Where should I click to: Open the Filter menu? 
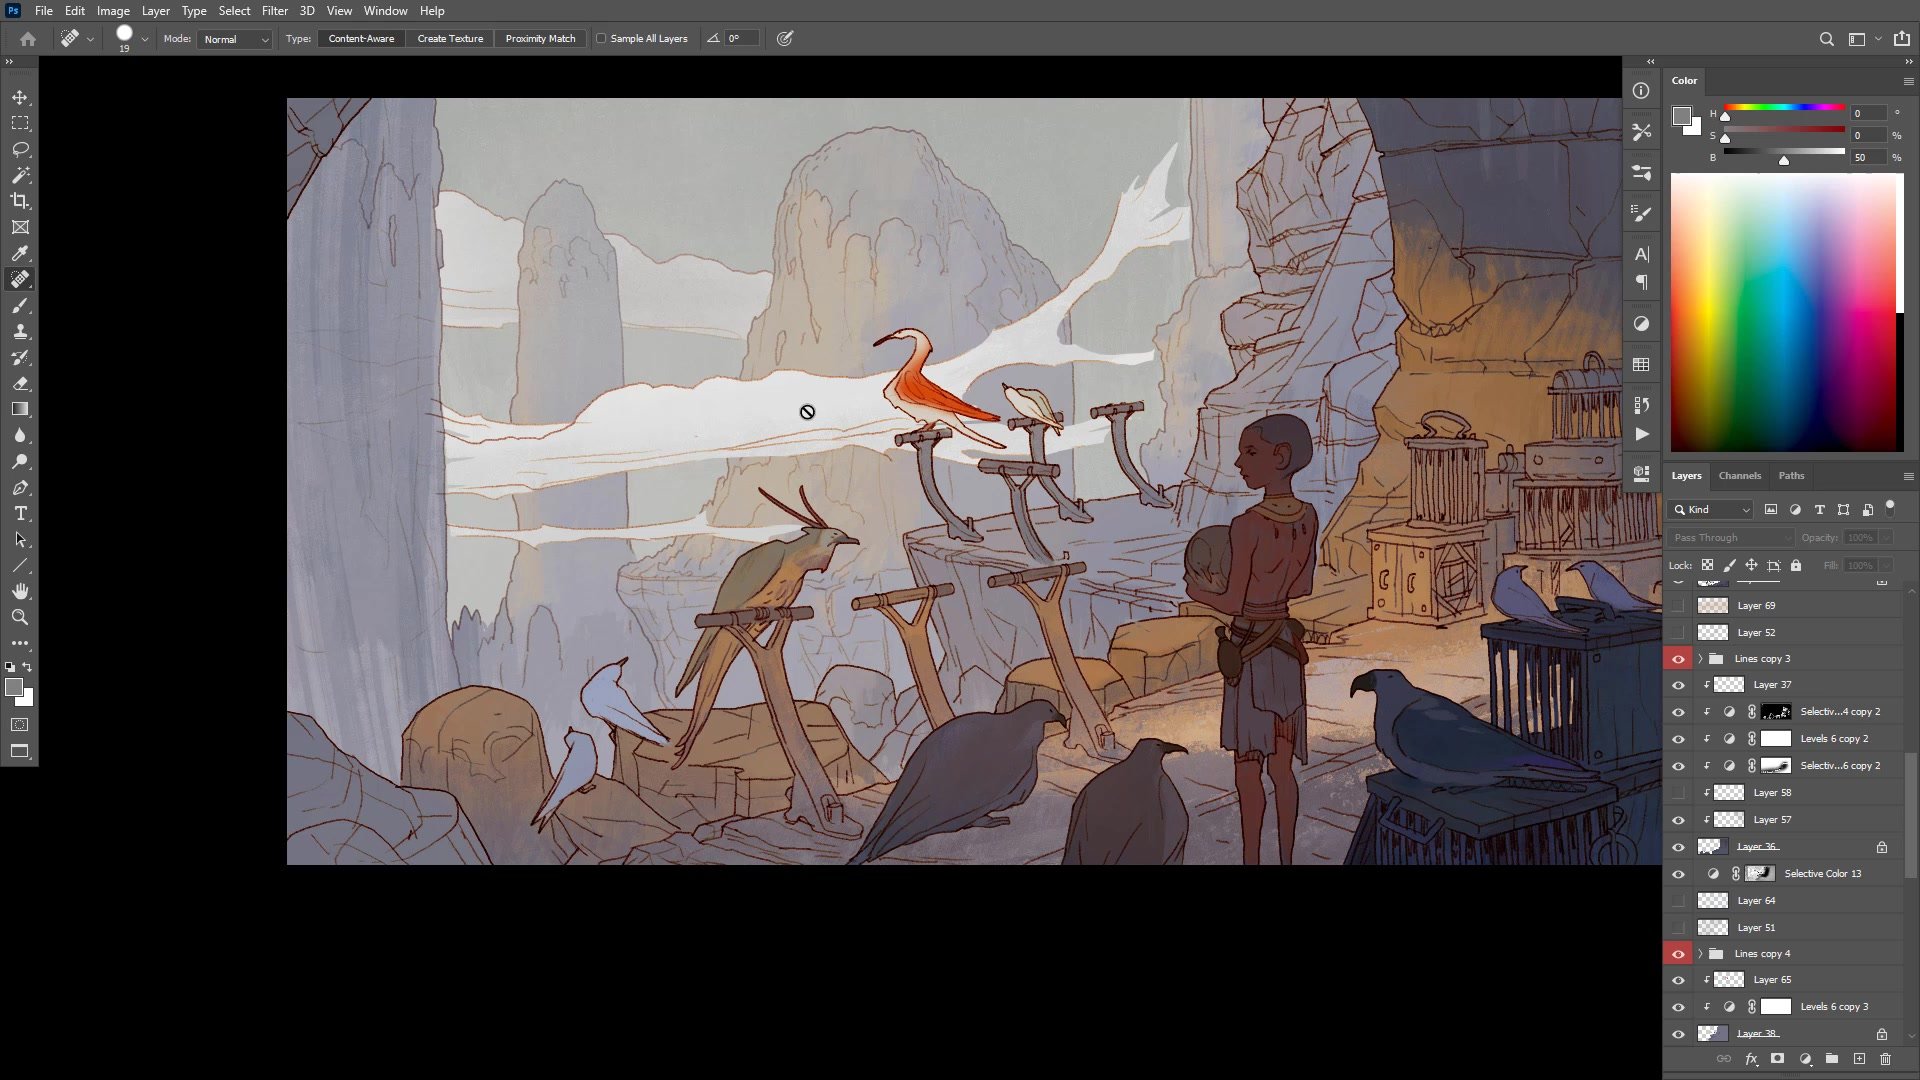pyautogui.click(x=275, y=10)
